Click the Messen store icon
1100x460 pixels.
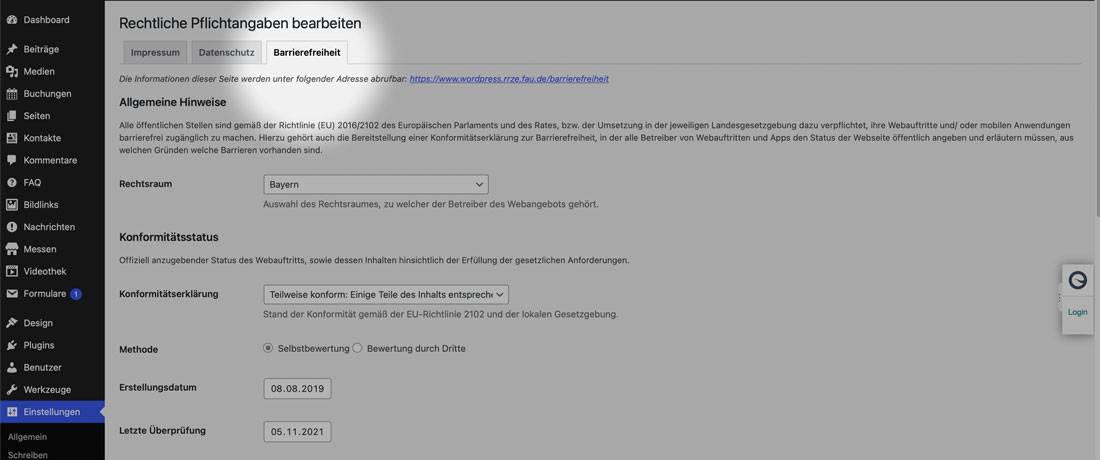12,249
